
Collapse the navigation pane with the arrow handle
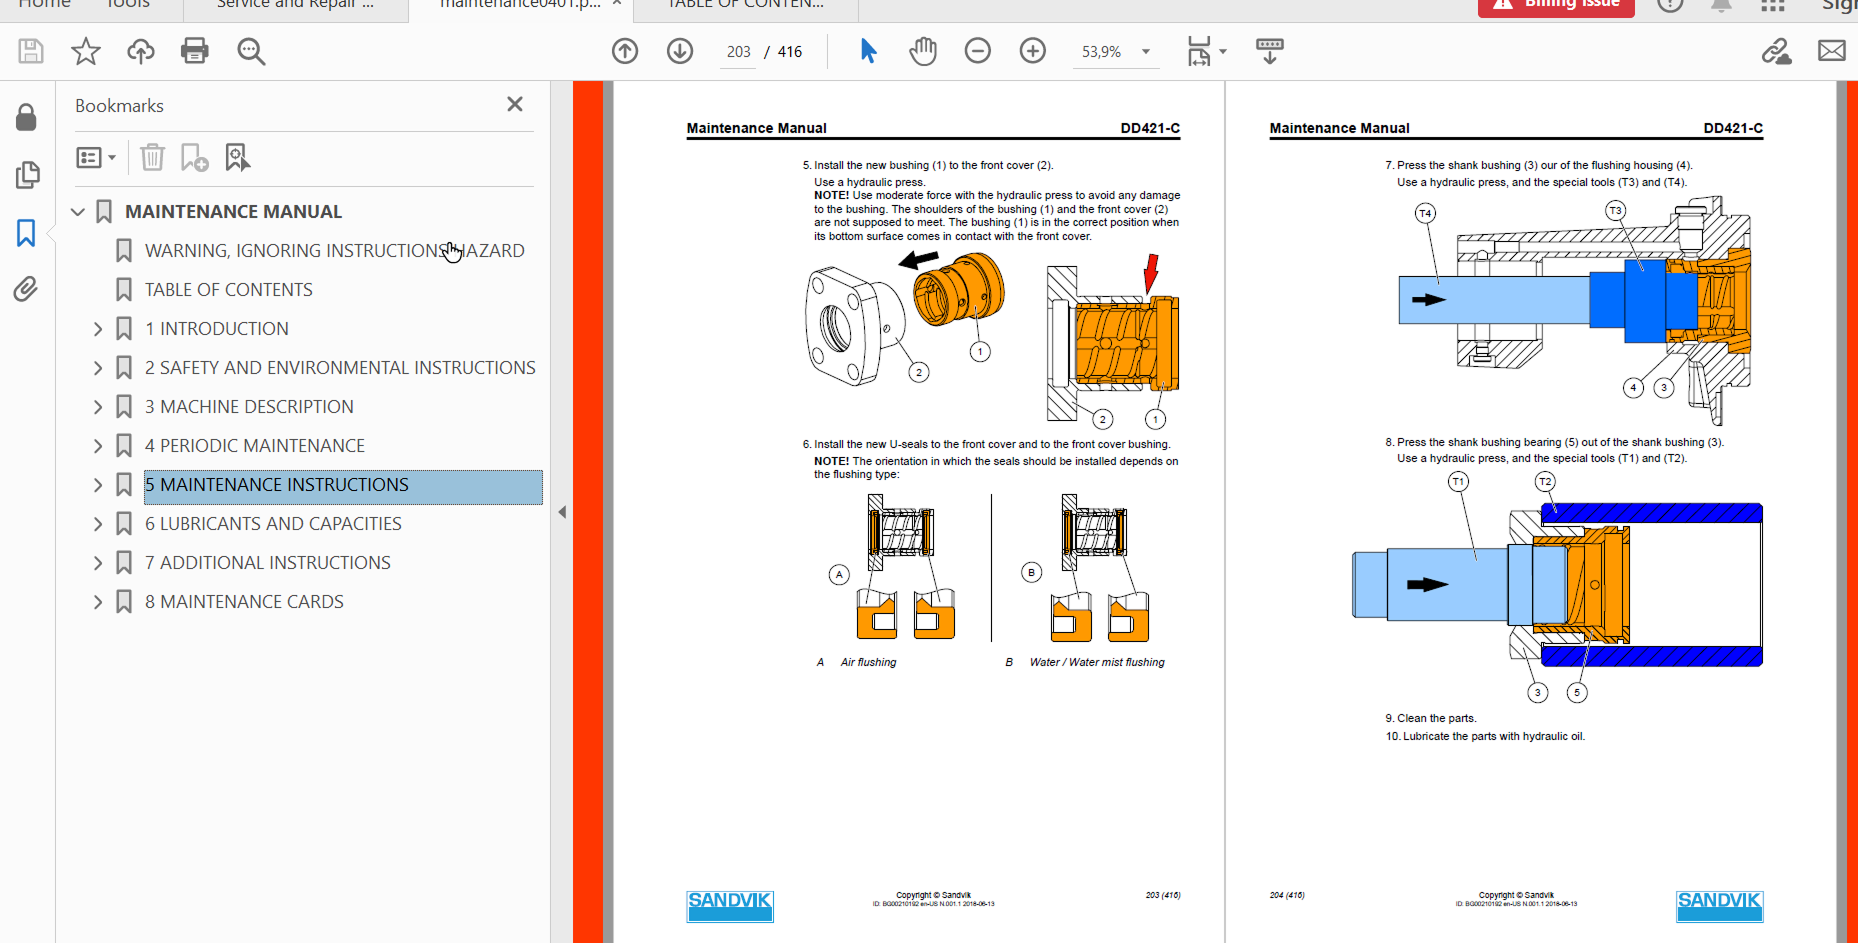click(562, 512)
